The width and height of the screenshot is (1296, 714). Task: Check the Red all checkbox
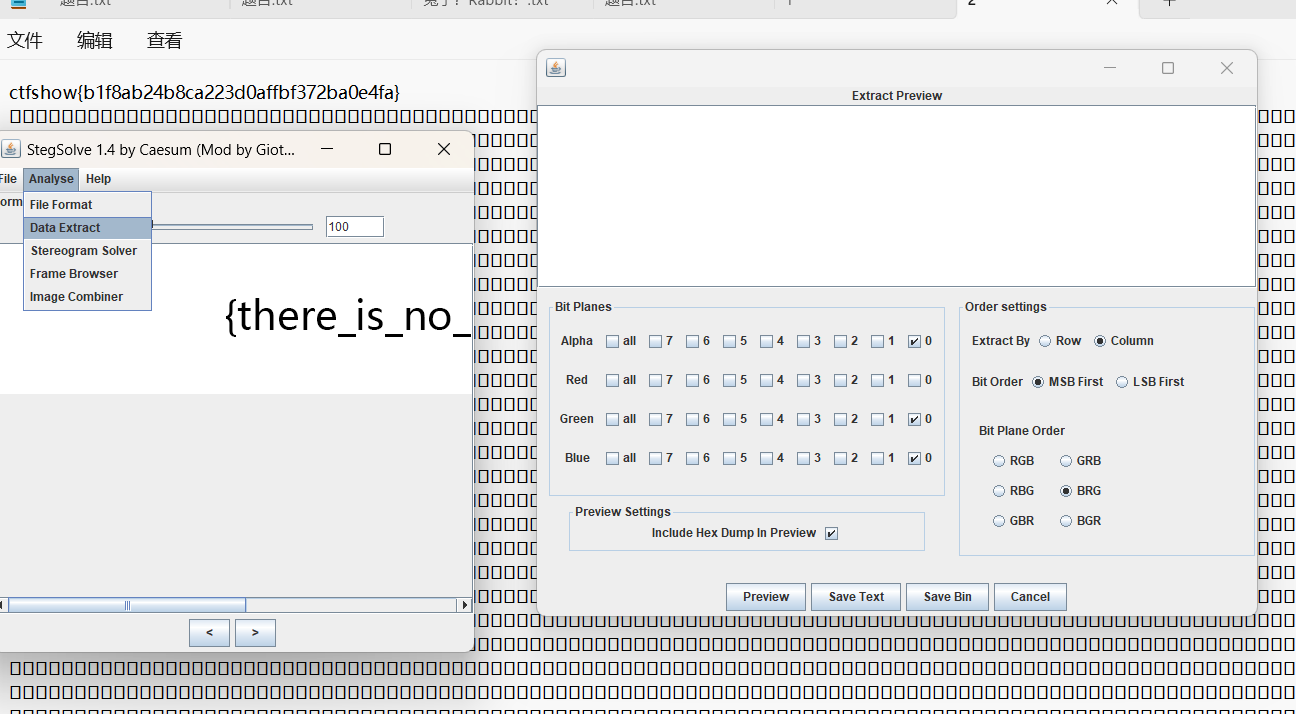[x=613, y=381]
